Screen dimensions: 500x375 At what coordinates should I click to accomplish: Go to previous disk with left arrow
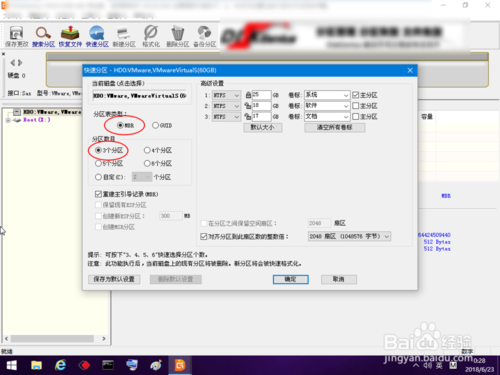point(13,63)
